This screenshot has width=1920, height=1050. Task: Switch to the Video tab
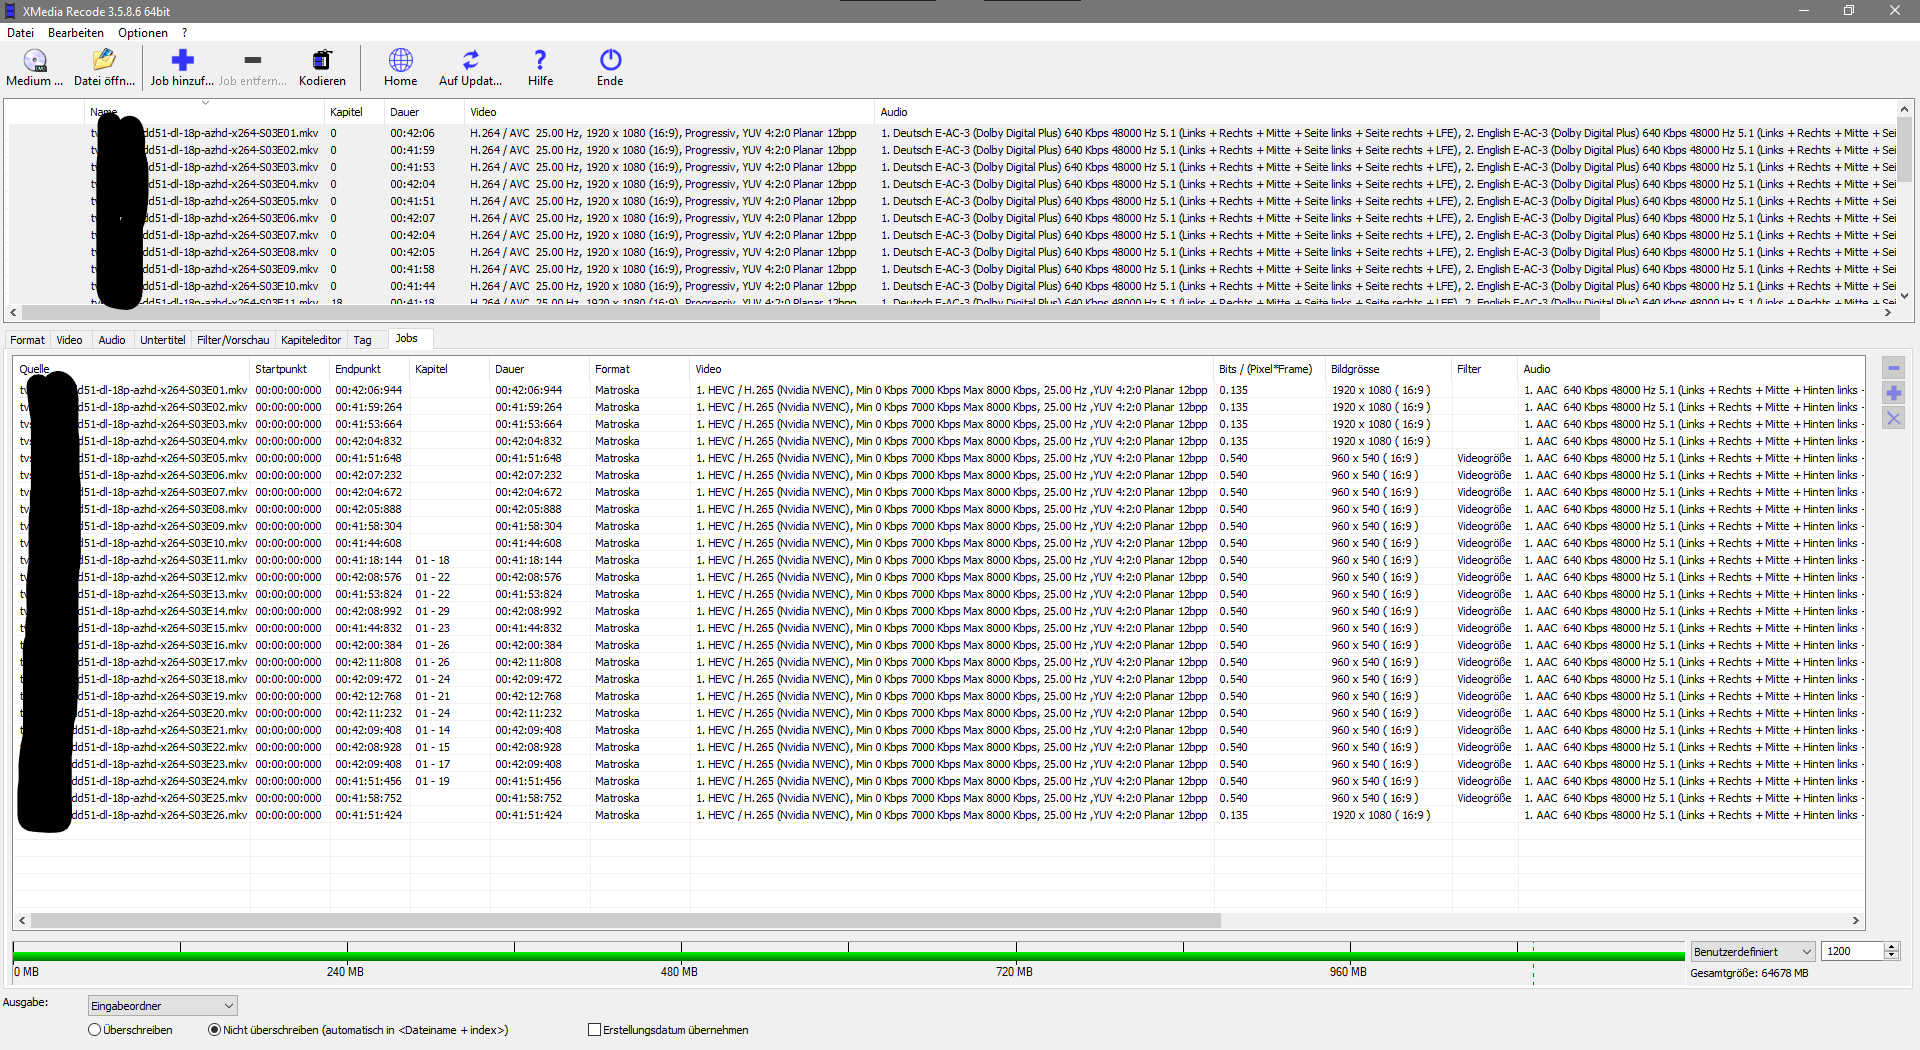pyautogui.click(x=69, y=340)
